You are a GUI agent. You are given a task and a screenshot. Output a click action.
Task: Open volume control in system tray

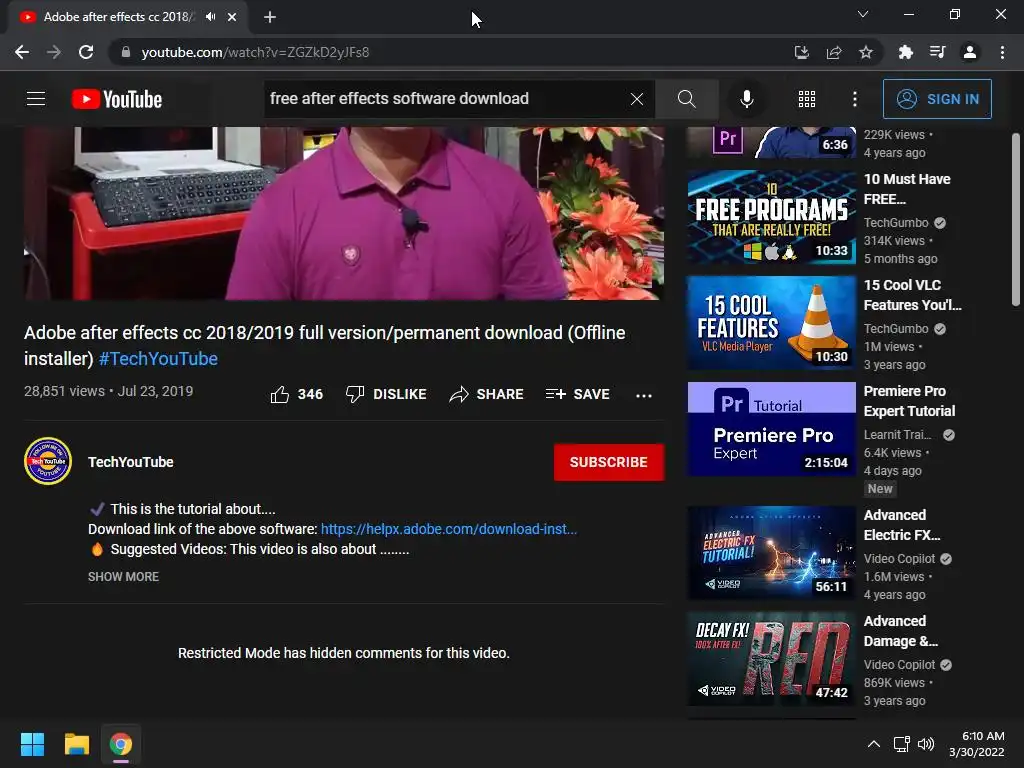coord(926,744)
